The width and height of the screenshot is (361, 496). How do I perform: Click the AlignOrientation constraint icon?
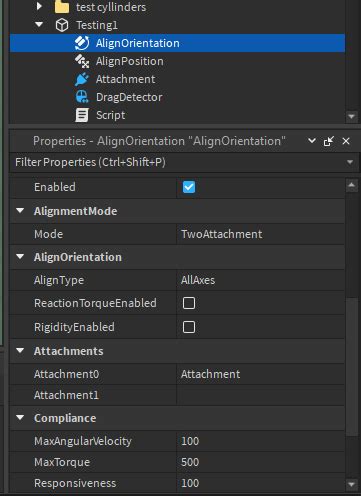pyautogui.click(x=82, y=43)
